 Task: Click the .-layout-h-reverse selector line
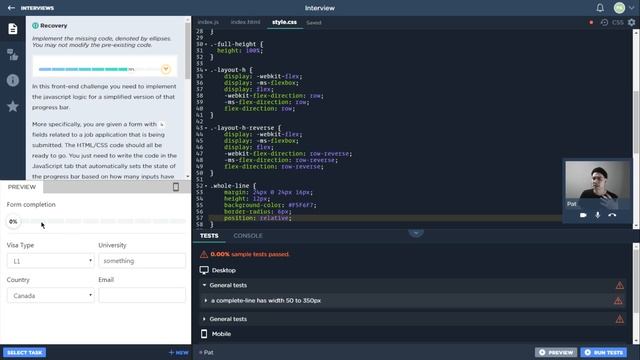pos(246,128)
